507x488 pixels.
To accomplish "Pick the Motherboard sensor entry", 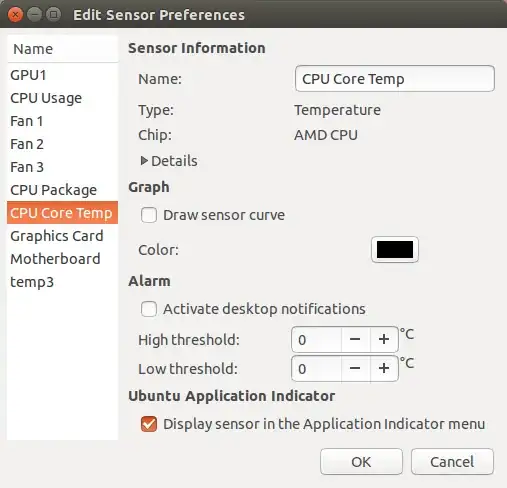I will (x=62, y=259).
